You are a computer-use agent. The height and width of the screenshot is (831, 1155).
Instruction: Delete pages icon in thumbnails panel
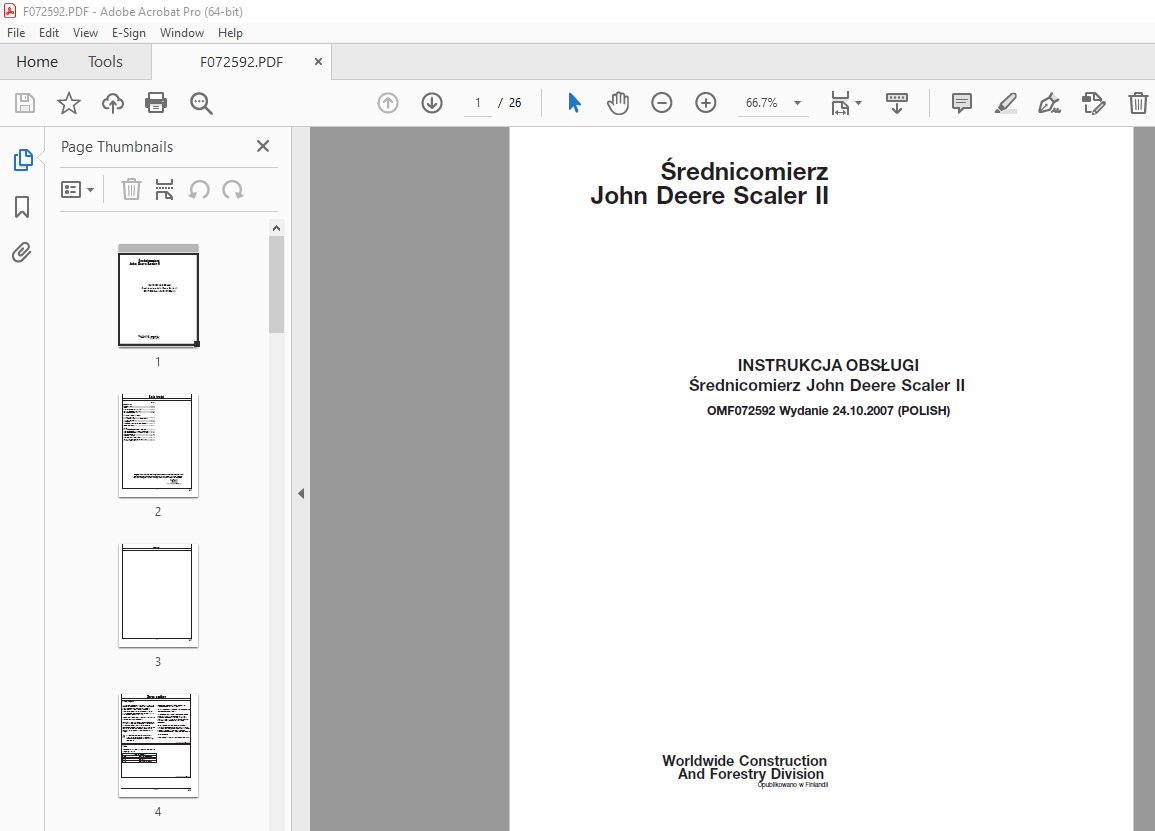point(131,189)
